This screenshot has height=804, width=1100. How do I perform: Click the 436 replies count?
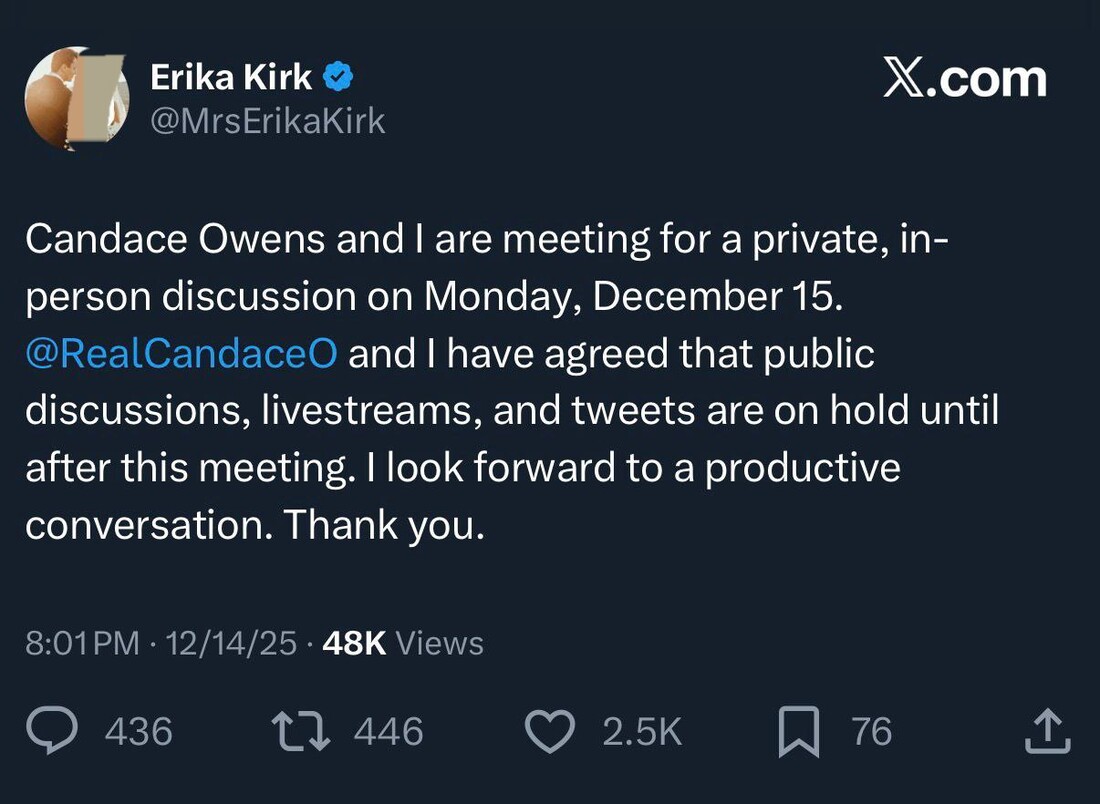click(138, 732)
